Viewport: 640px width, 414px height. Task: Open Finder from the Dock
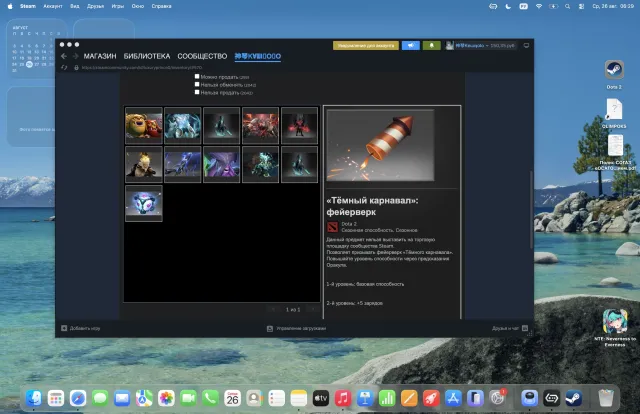33,398
